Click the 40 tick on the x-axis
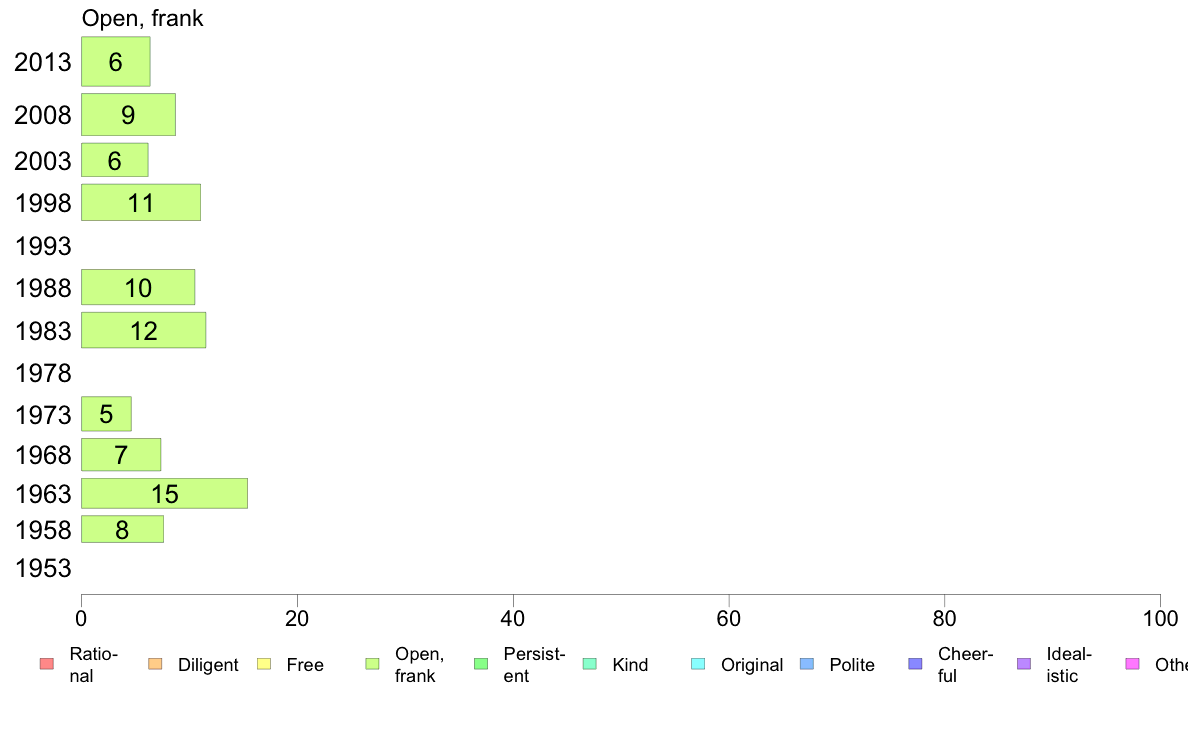The height and width of the screenshot is (736, 1188). point(513,619)
